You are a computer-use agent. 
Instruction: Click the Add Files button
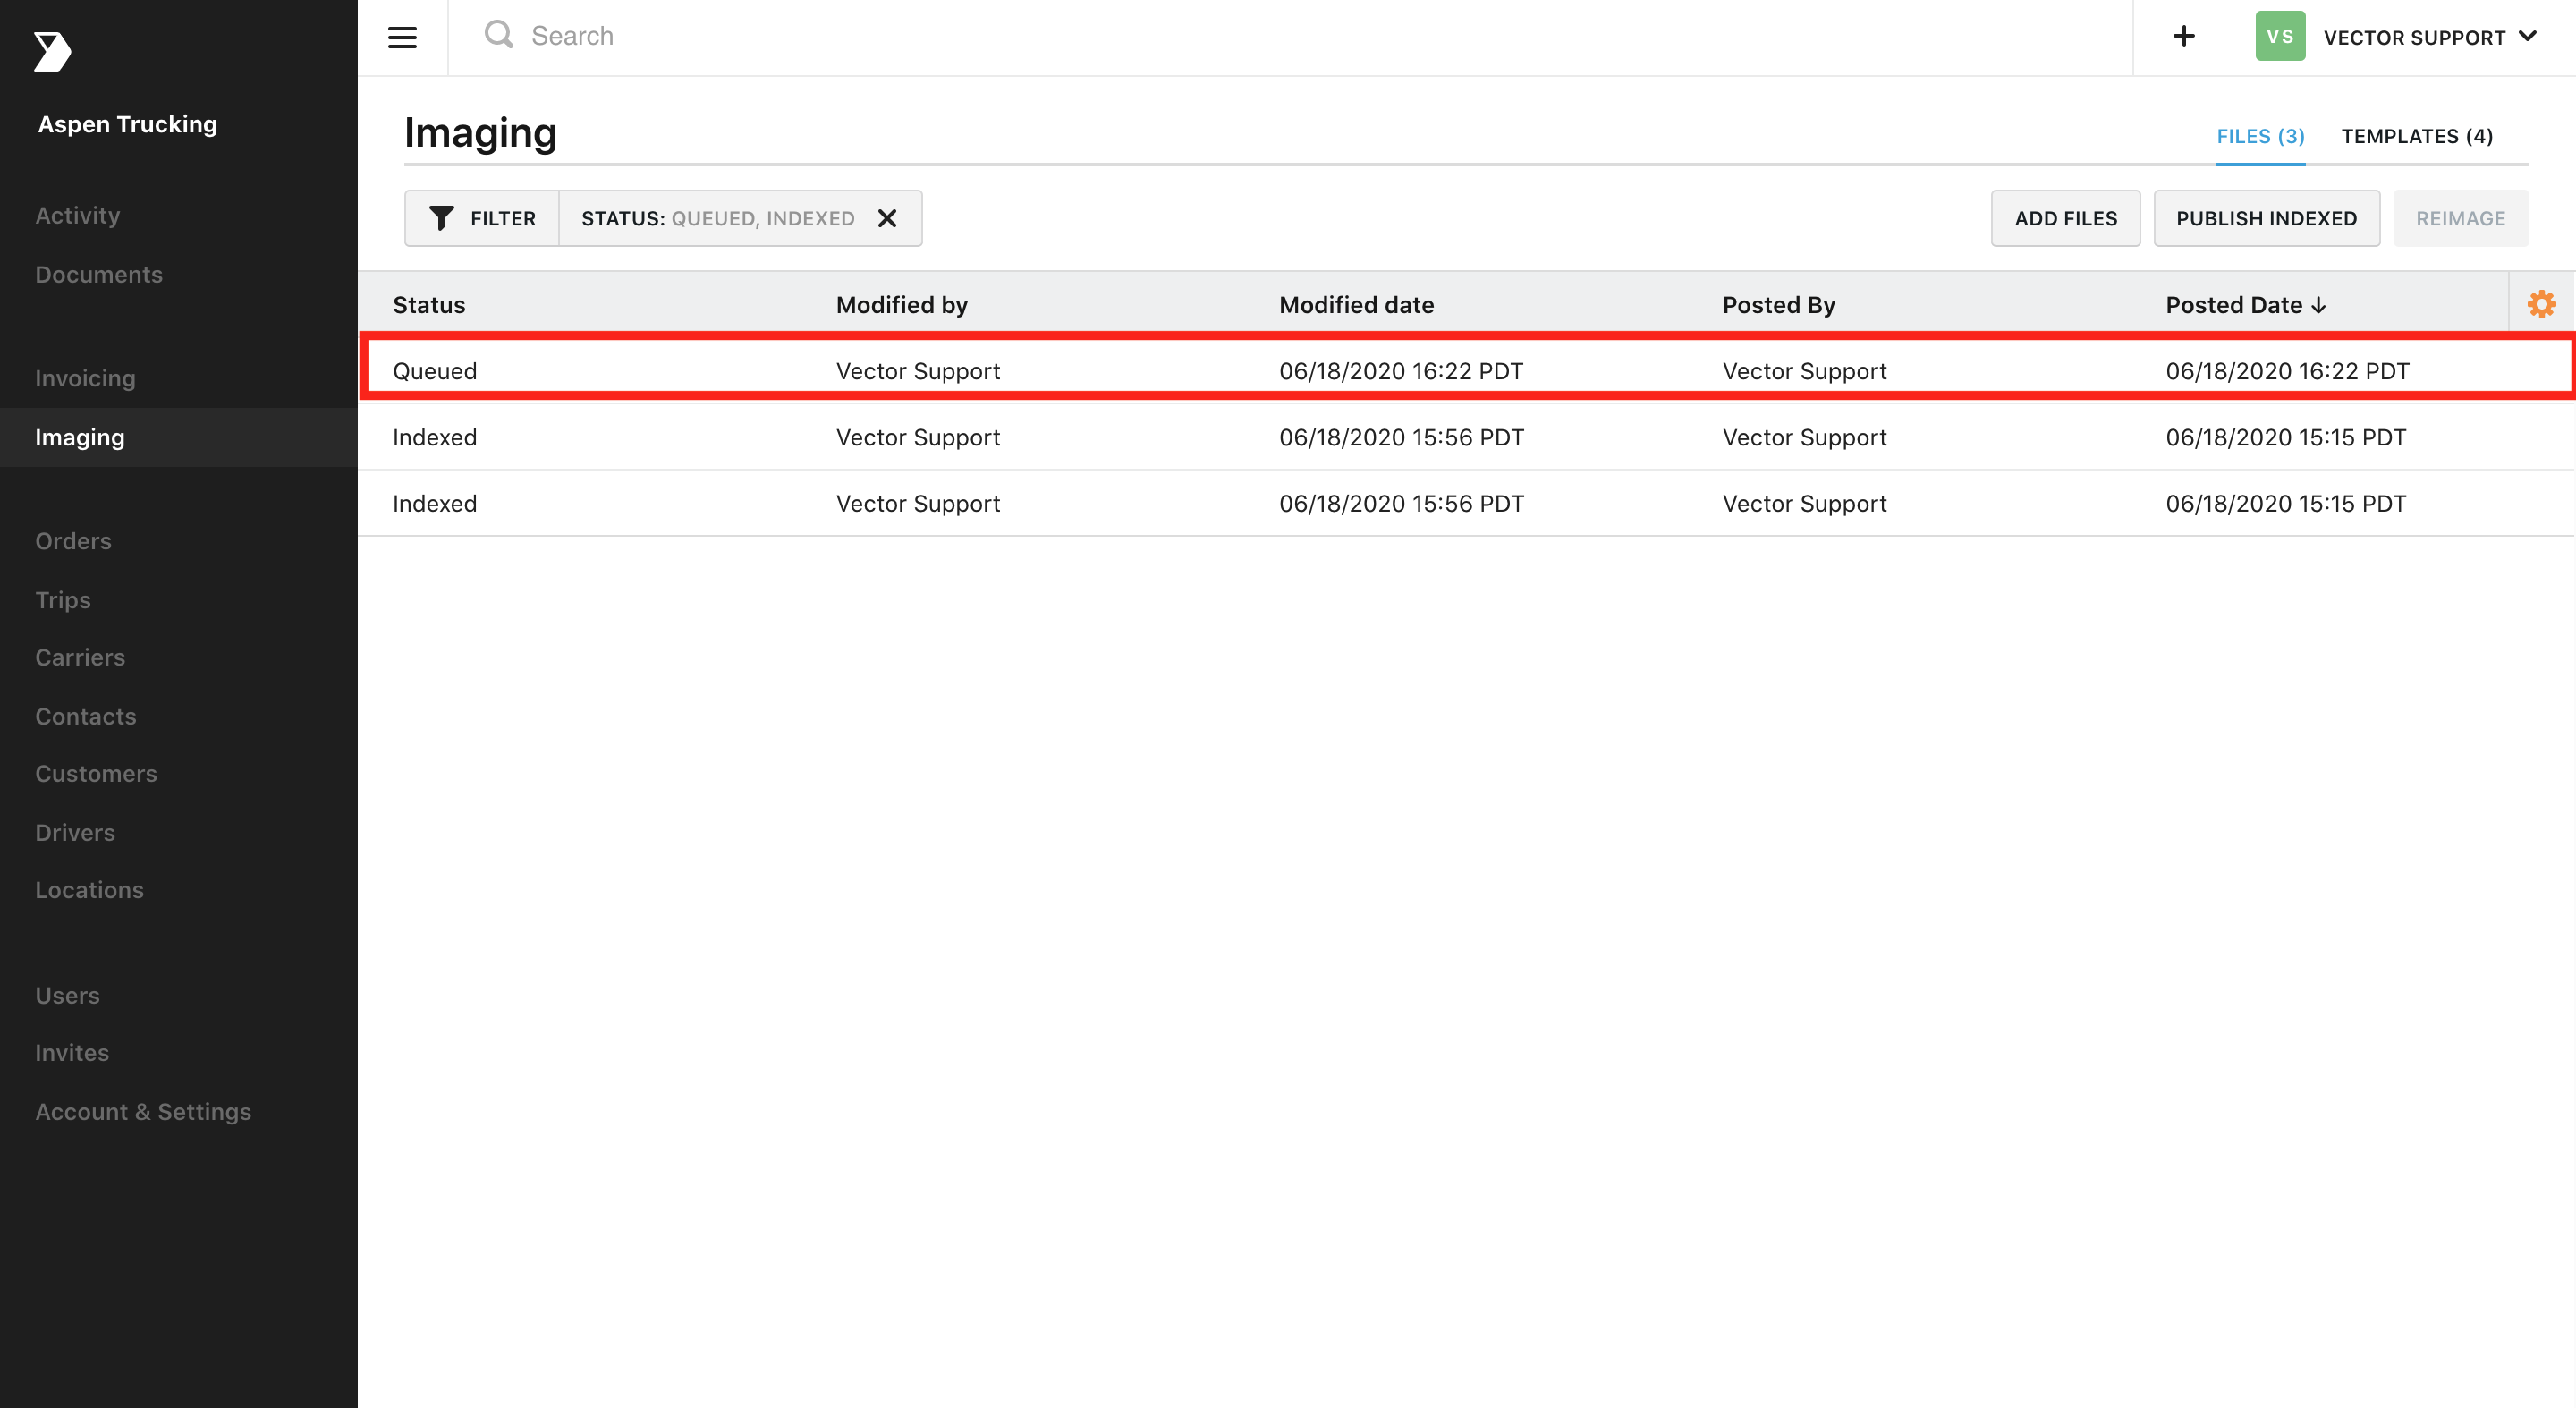(2065, 218)
